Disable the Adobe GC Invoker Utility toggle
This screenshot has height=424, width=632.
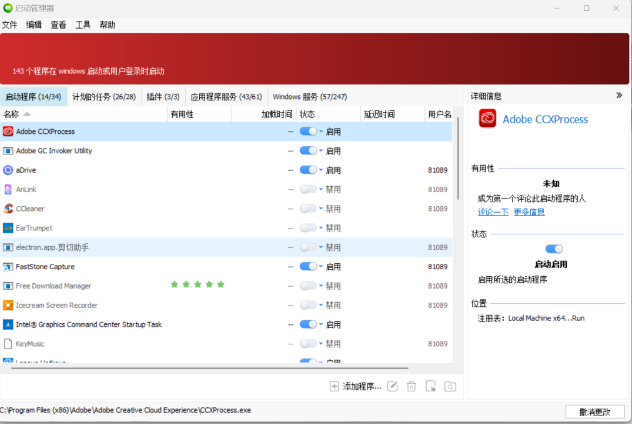point(308,151)
